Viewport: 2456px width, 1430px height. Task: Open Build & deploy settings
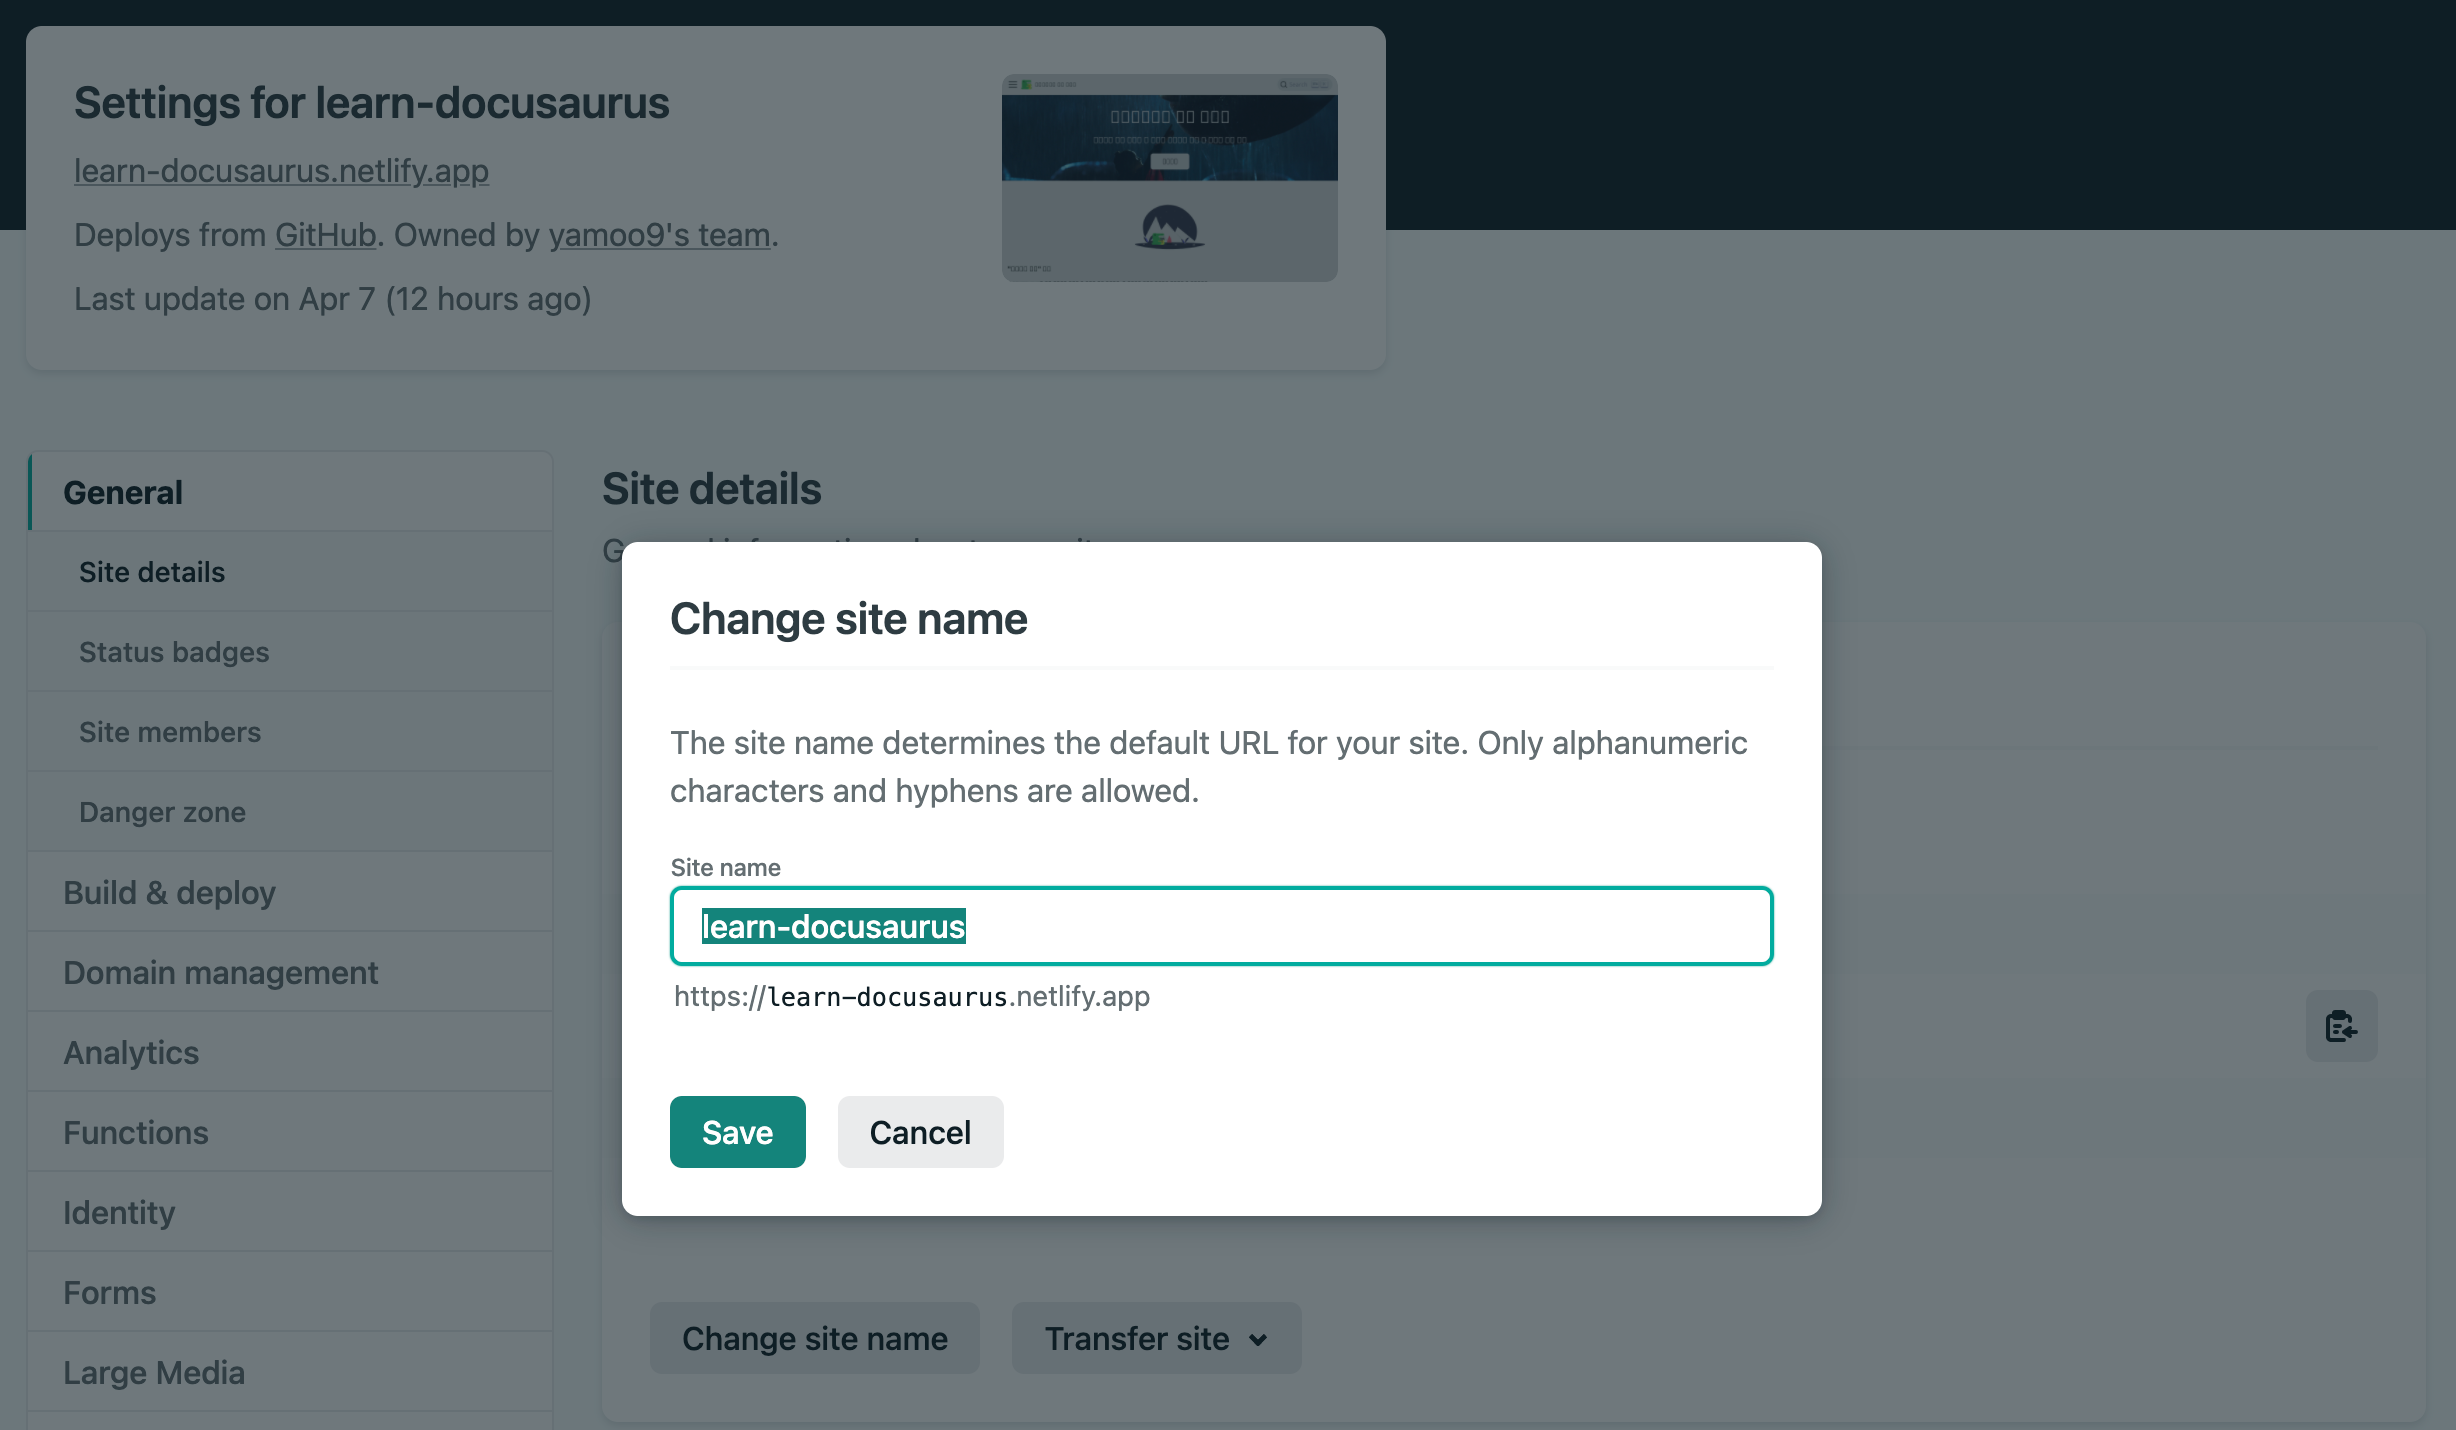pyautogui.click(x=169, y=892)
